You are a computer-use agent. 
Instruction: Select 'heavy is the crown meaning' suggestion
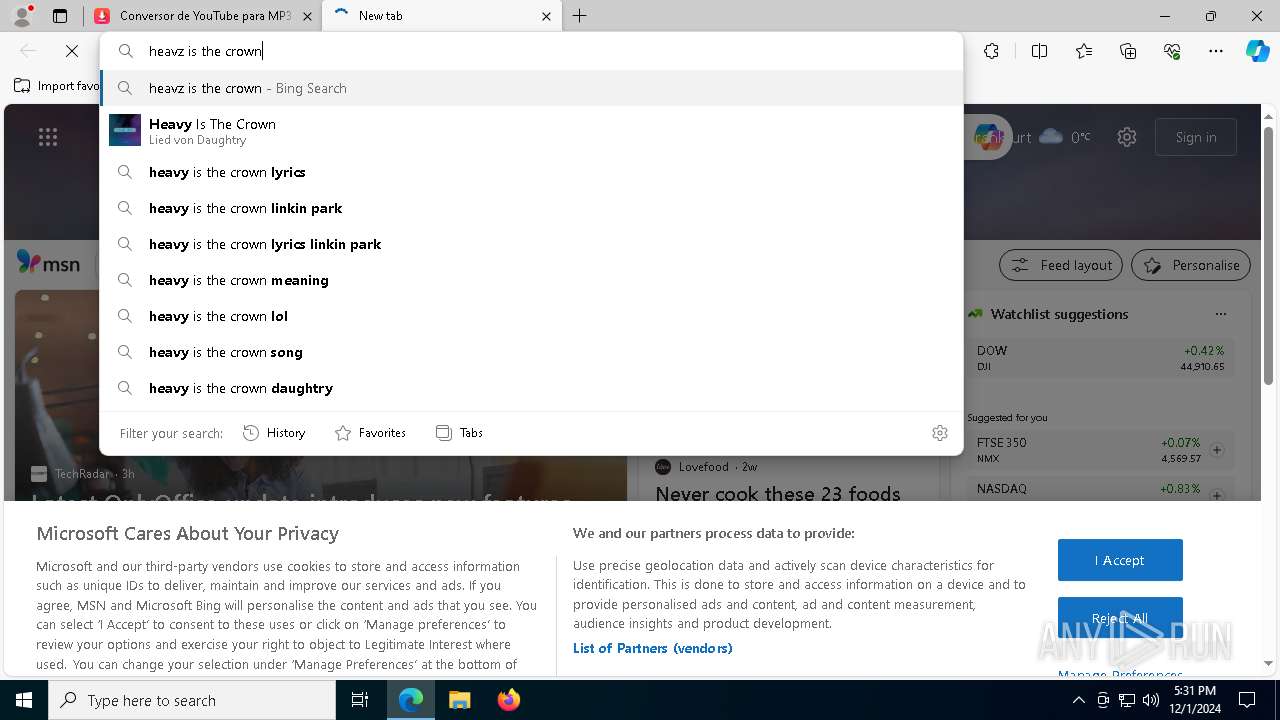(x=531, y=280)
